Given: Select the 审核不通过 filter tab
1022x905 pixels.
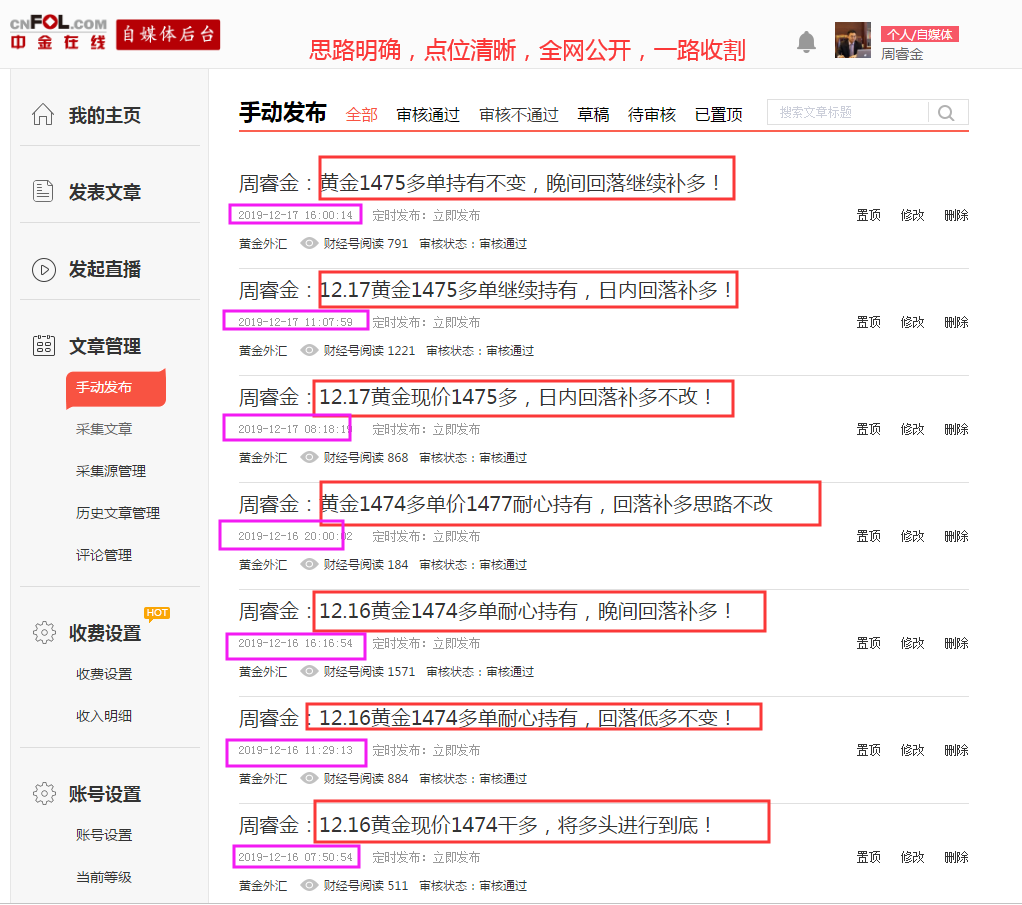Looking at the screenshot, I should click(x=519, y=115).
